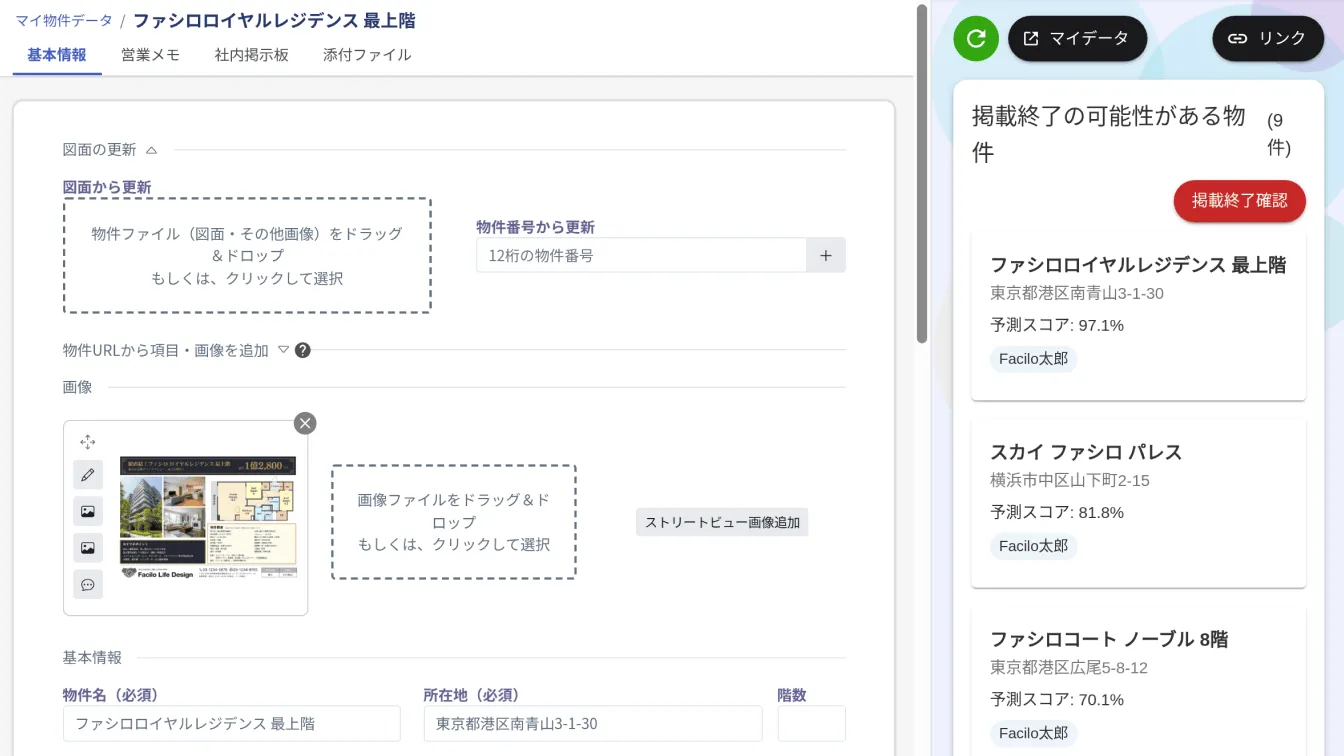Screen dimensions: 1344x756
Task: Click the image icon directly below the pencil
Action: pyautogui.click(x=88, y=512)
